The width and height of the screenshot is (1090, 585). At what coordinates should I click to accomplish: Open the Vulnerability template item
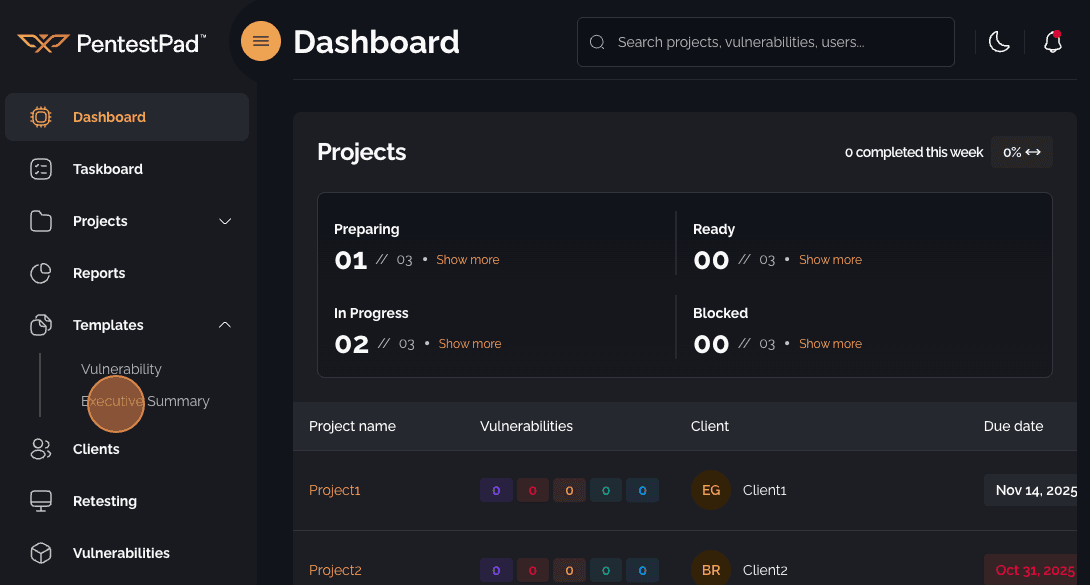point(121,369)
